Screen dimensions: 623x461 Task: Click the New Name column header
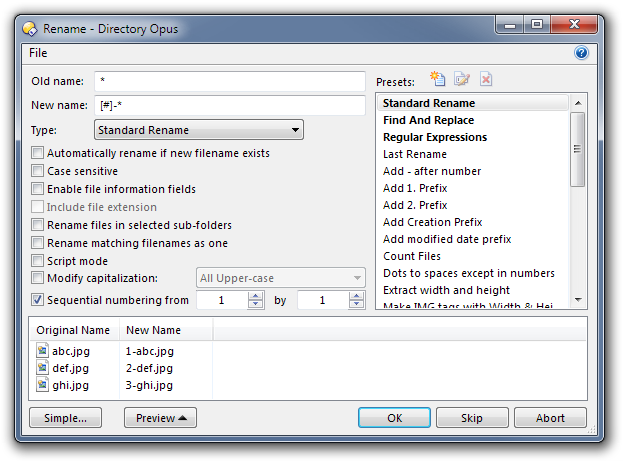(x=166, y=330)
